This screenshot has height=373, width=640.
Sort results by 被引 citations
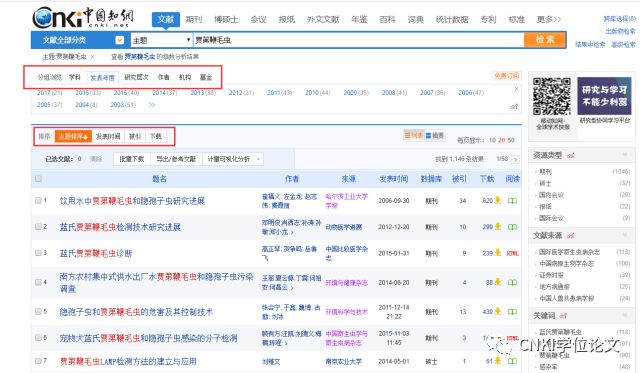click(x=135, y=136)
